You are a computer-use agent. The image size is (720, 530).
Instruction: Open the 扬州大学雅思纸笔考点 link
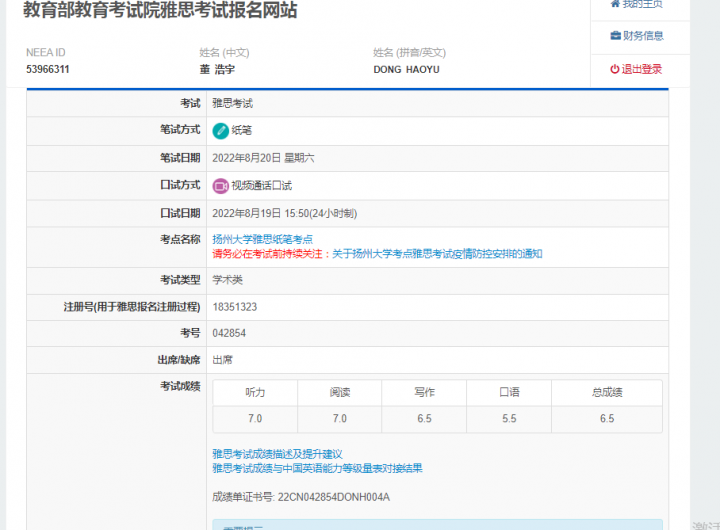(x=262, y=239)
